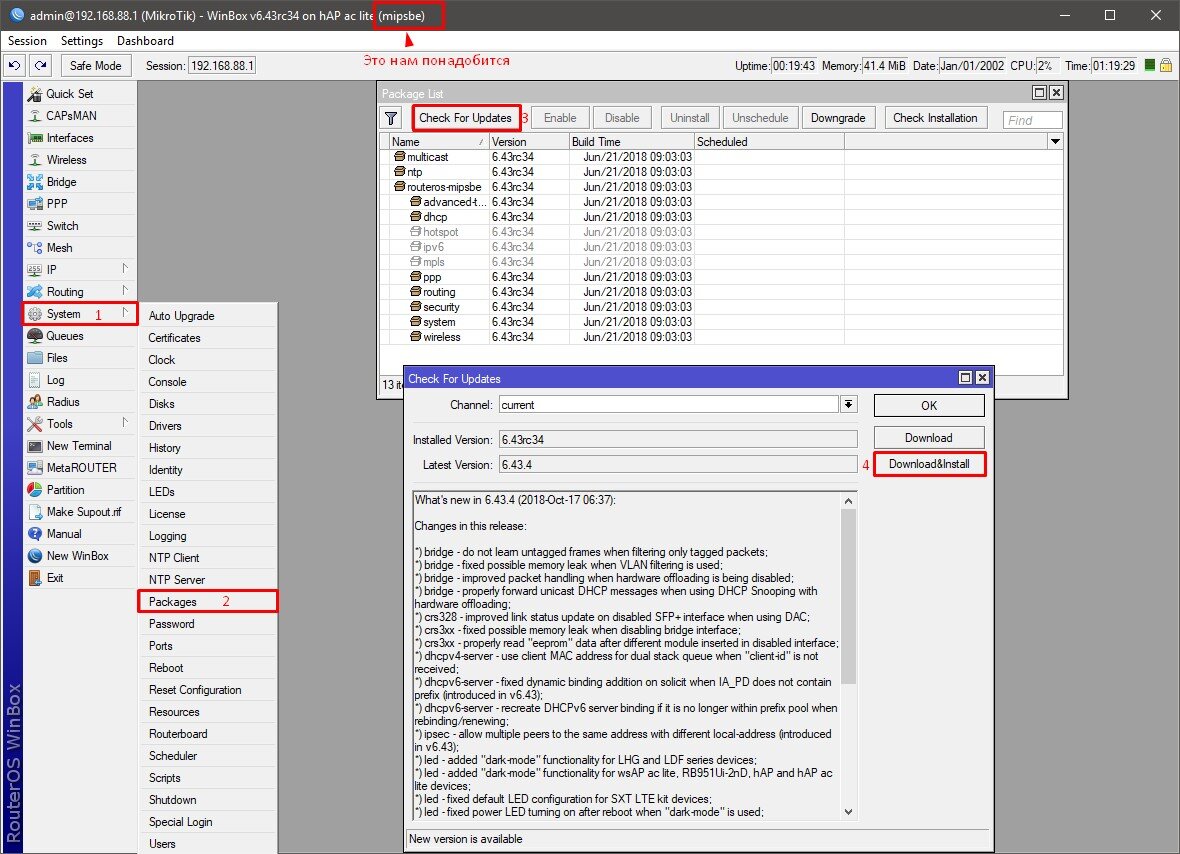Image resolution: width=1180 pixels, height=854 pixels.
Task: Open the Wireless section
Action: click(x=66, y=160)
